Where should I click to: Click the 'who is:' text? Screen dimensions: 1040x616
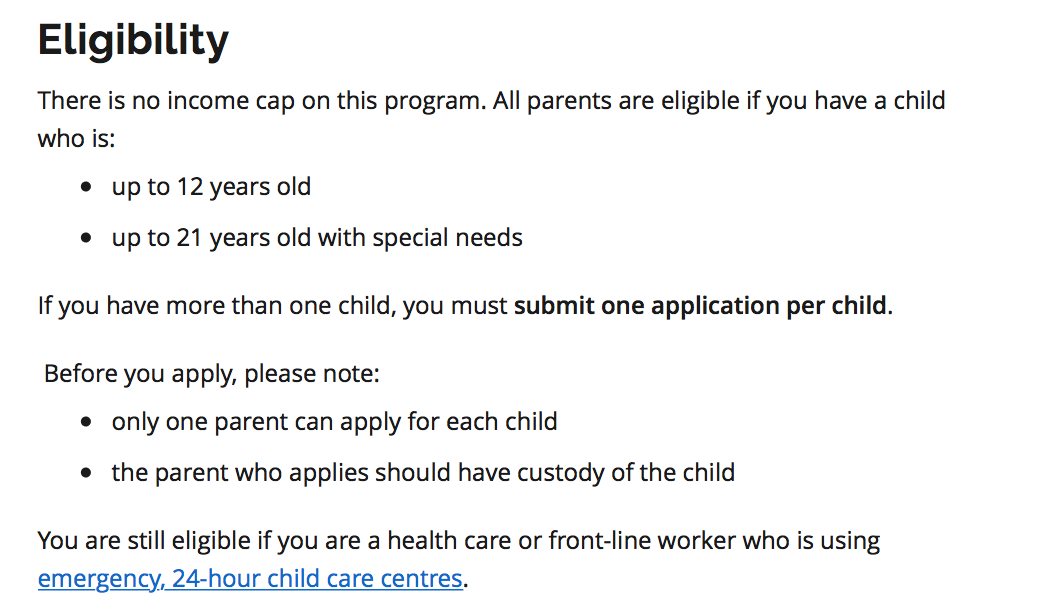pos(76,139)
